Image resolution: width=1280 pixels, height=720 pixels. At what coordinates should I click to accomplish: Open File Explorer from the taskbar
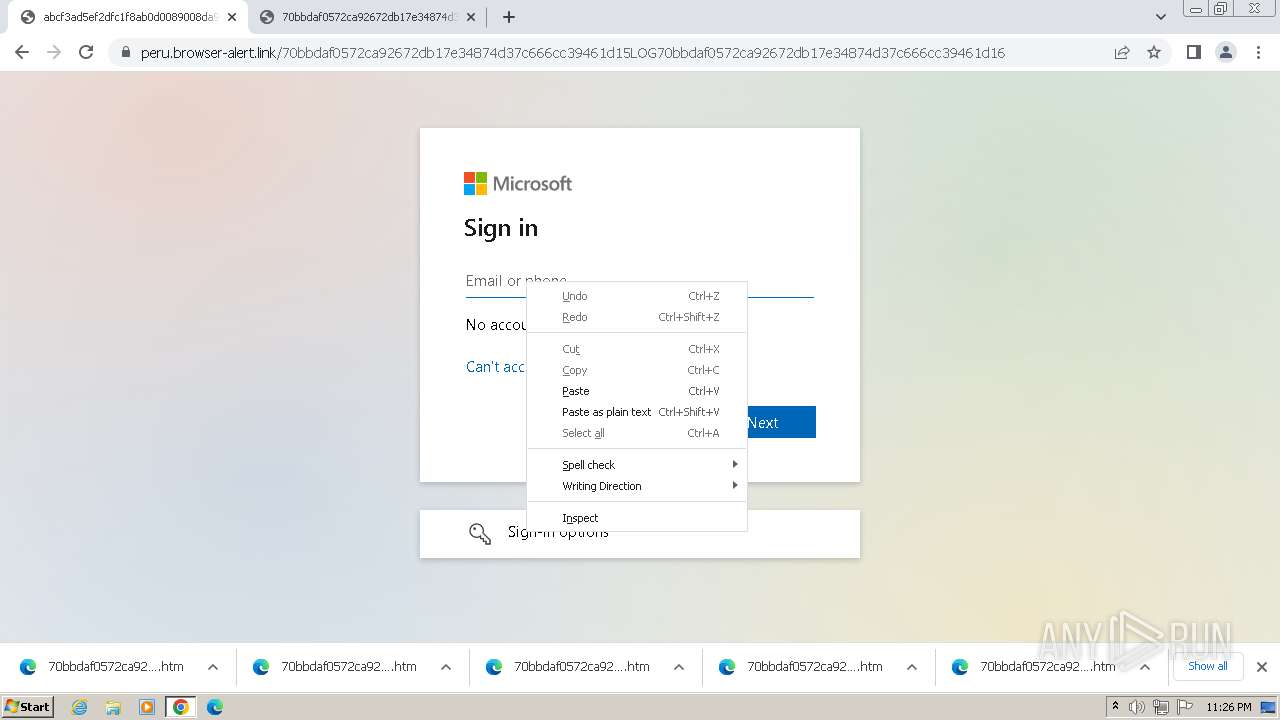pos(113,707)
